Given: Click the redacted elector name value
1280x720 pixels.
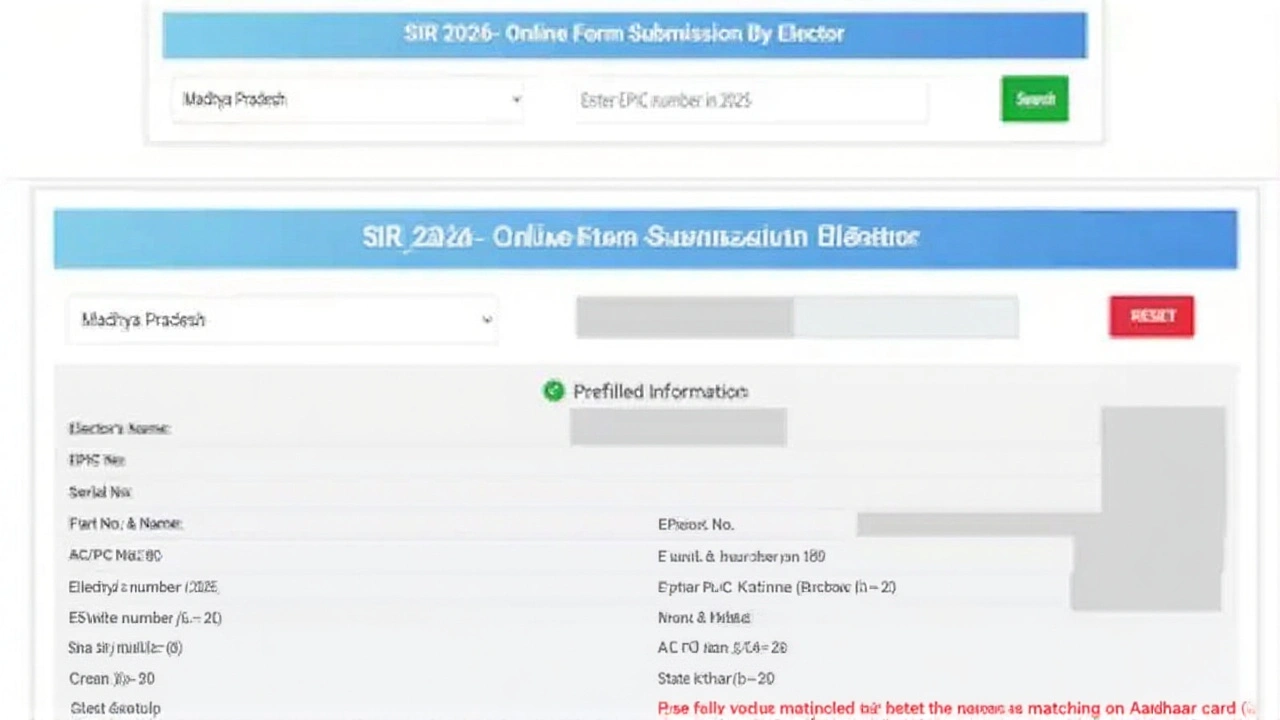Looking at the screenshot, I should click(x=678, y=427).
